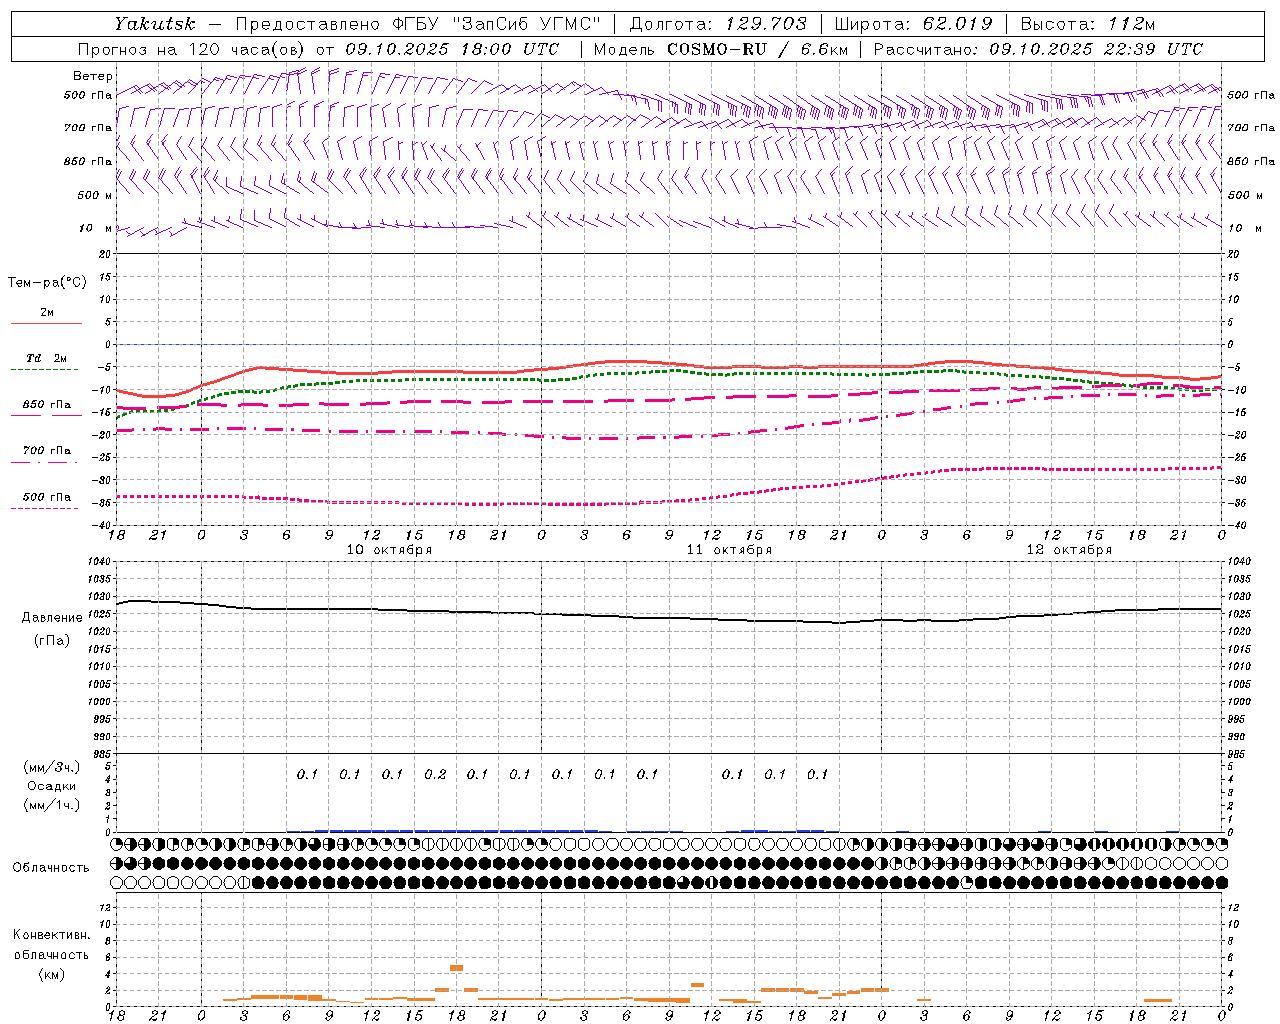Click the line sample under Td 2м legend
The width and height of the screenshot is (1280, 1024).
(x=45, y=370)
